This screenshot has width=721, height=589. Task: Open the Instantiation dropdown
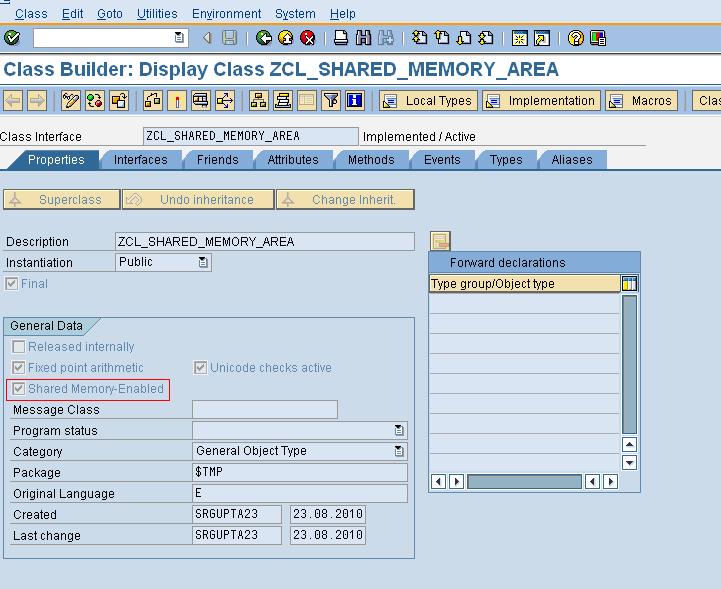pos(203,262)
